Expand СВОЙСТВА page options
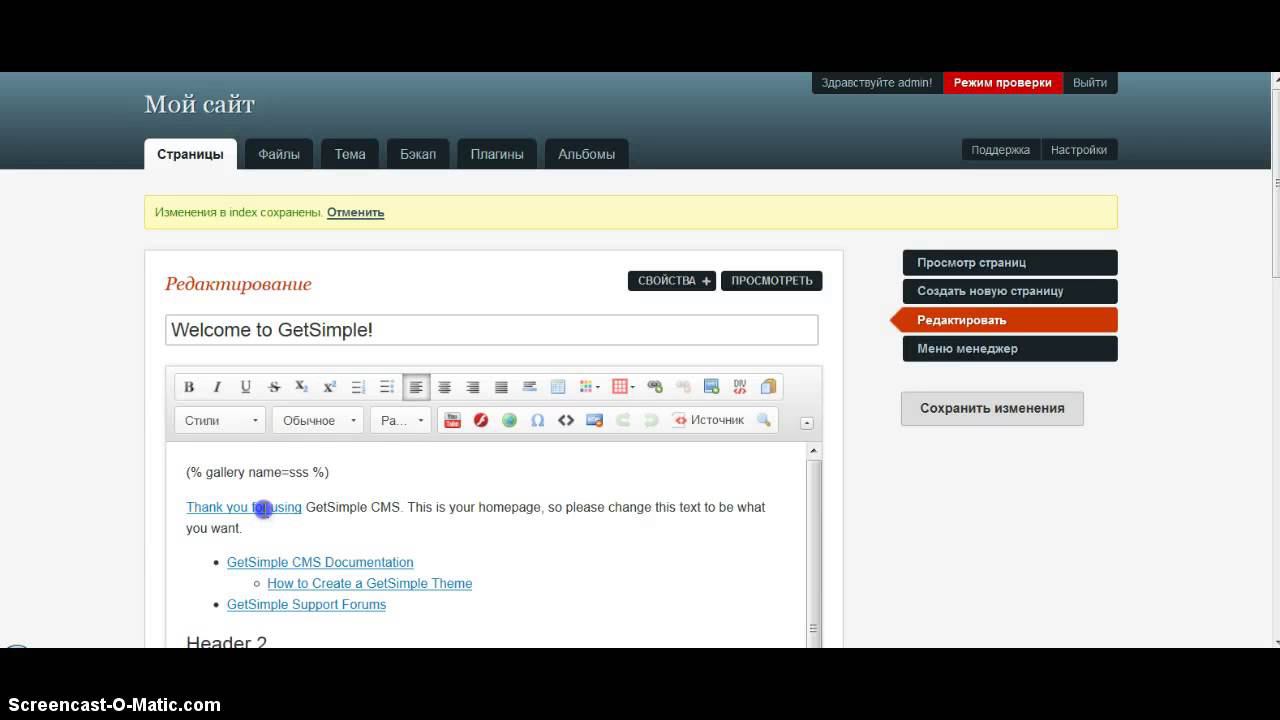Image resolution: width=1280 pixels, height=720 pixels. [x=674, y=281]
